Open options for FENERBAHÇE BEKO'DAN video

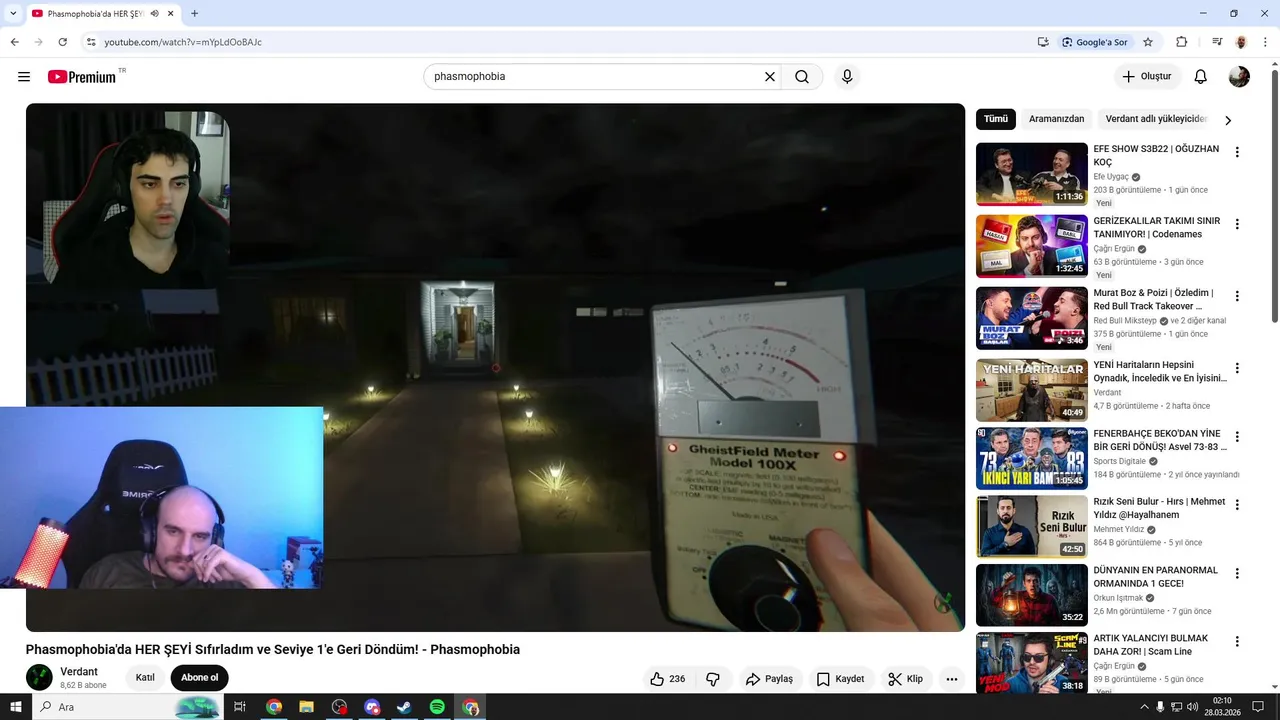coord(1237,437)
